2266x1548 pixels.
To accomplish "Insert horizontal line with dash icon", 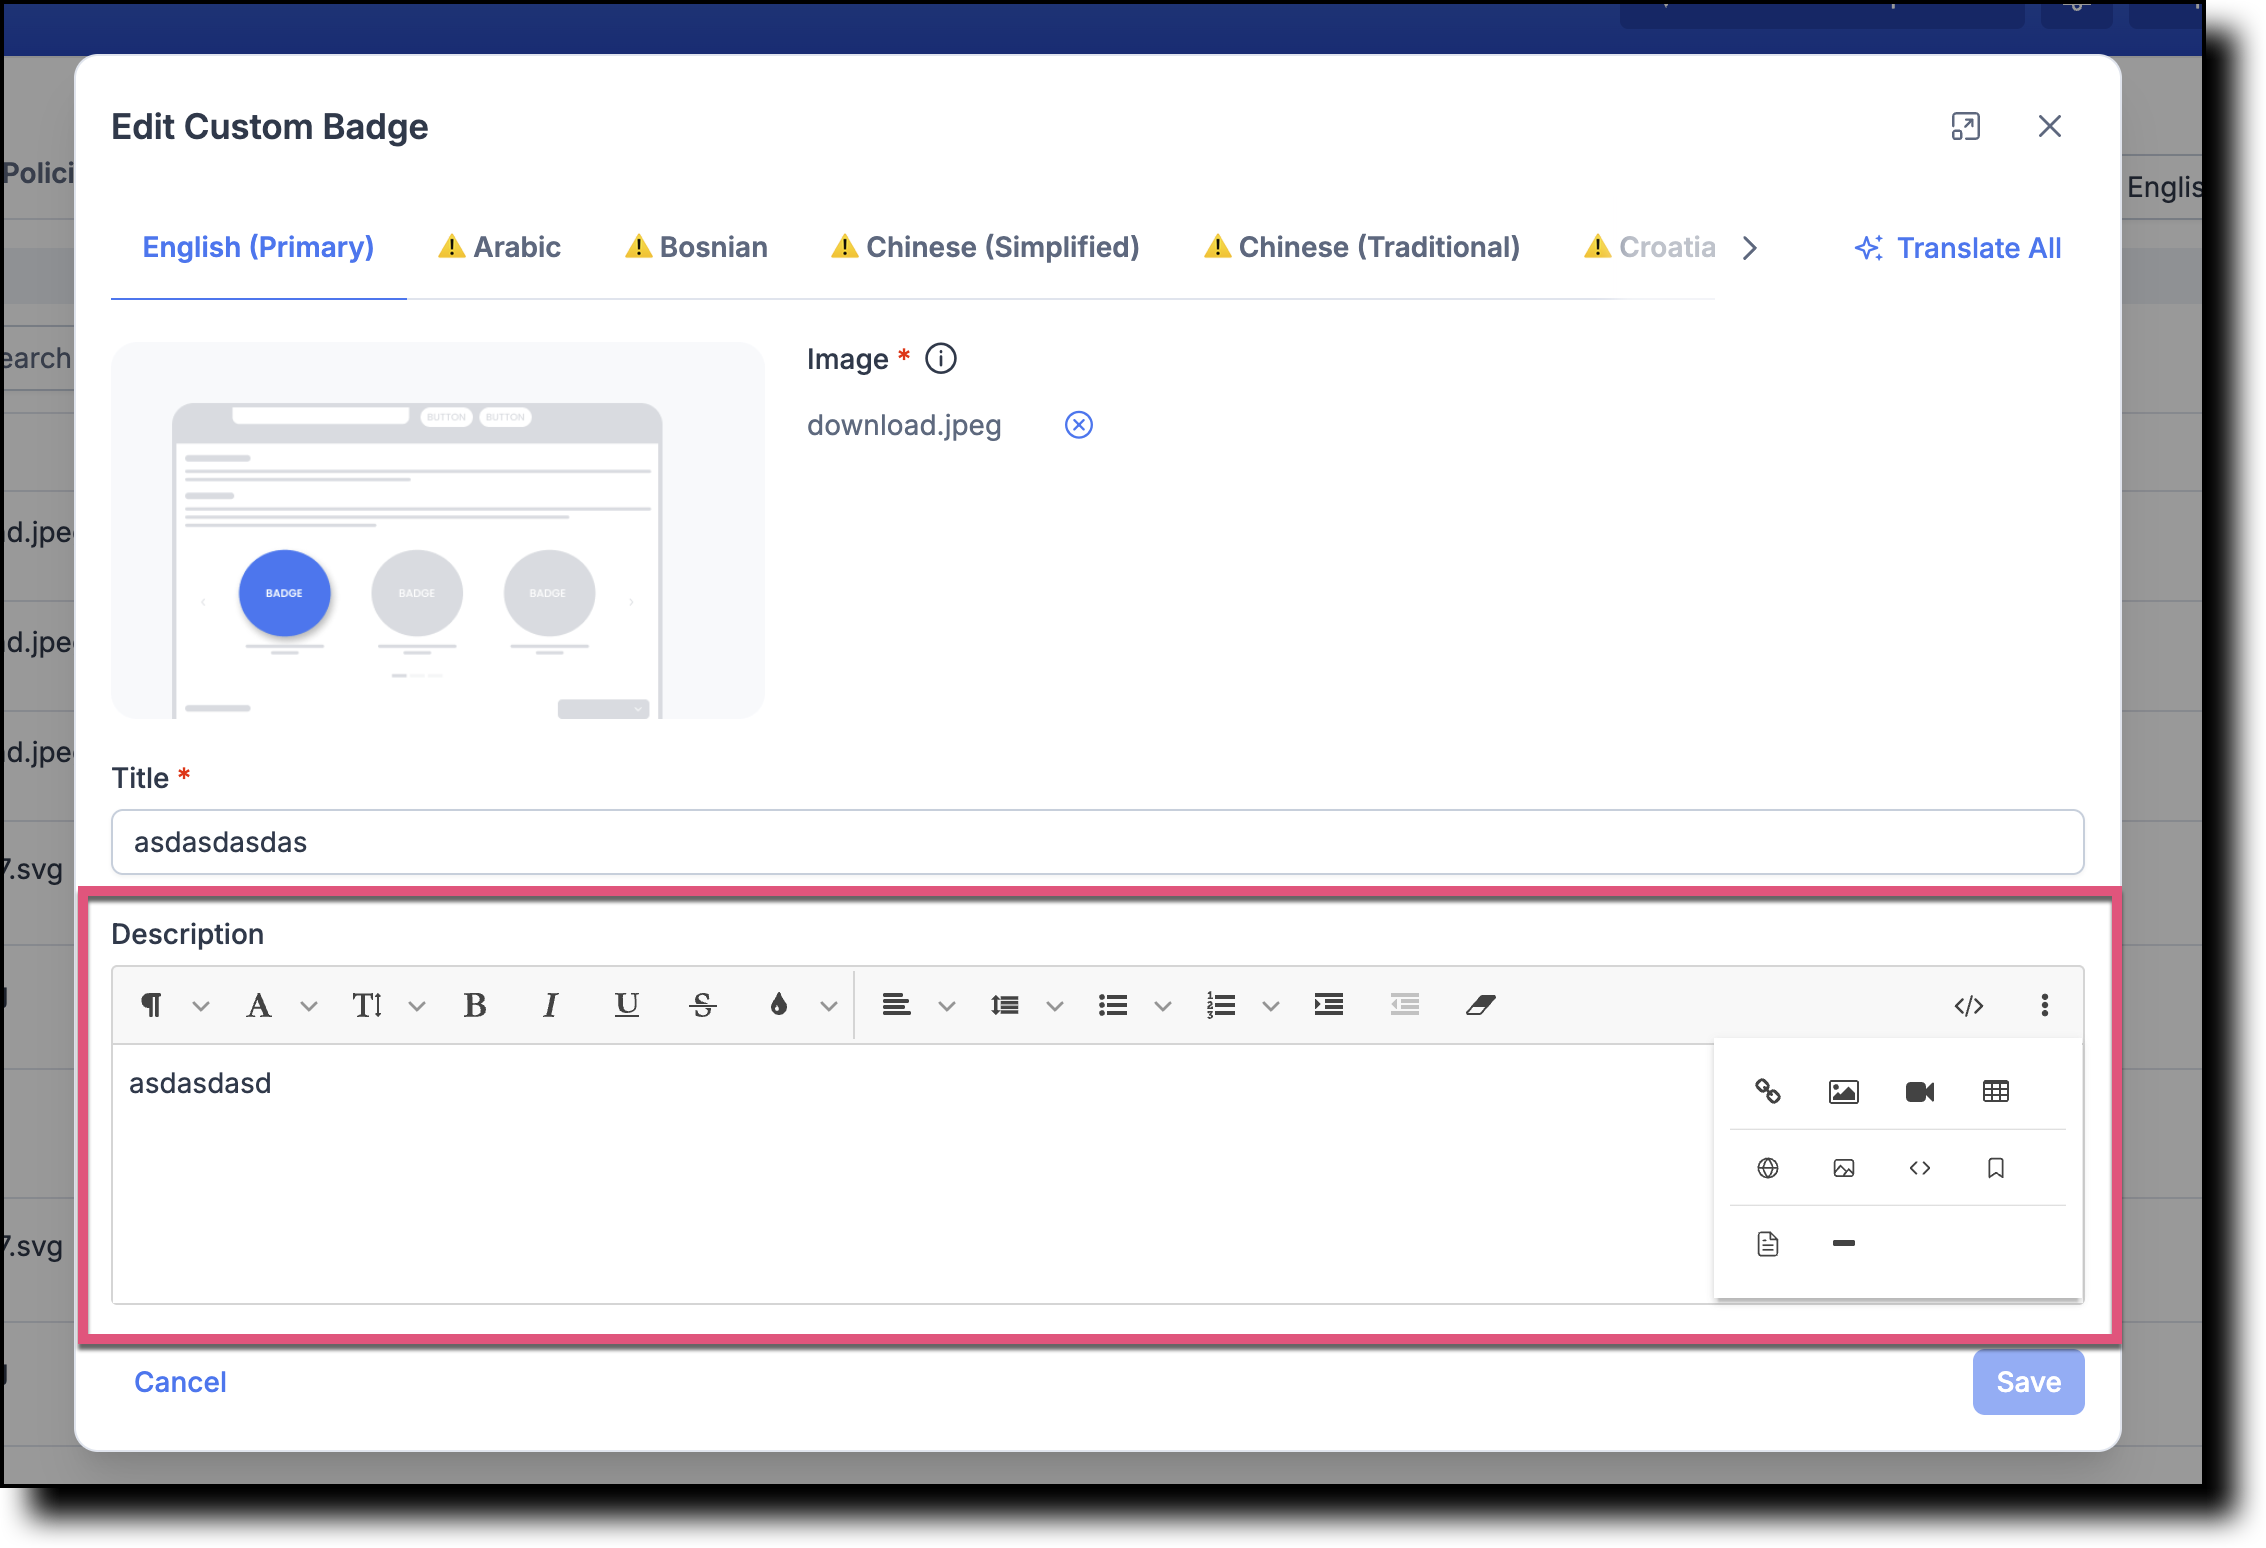I will pyautogui.click(x=1843, y=1243).
